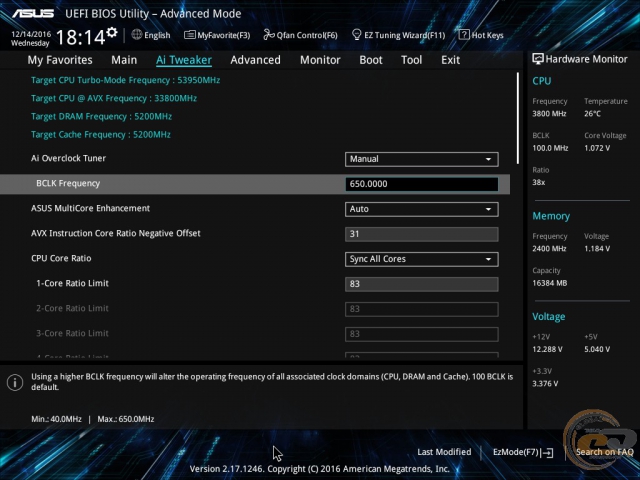Click Search on FAQ link

click(604, 452)
